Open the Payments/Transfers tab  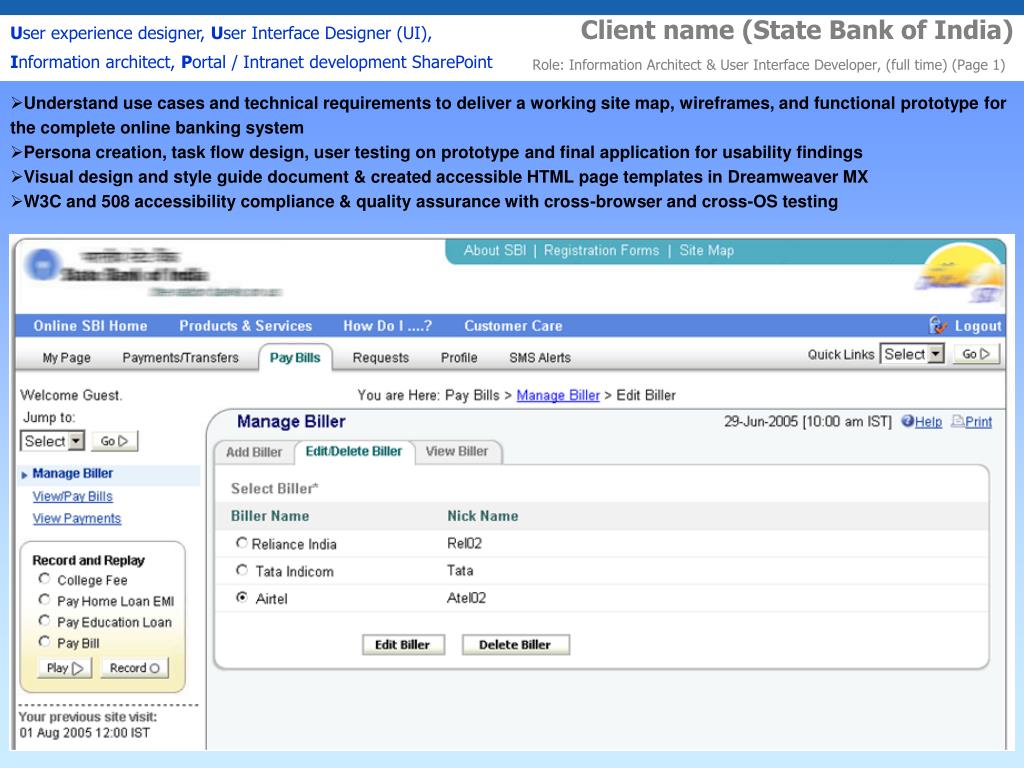180,358
